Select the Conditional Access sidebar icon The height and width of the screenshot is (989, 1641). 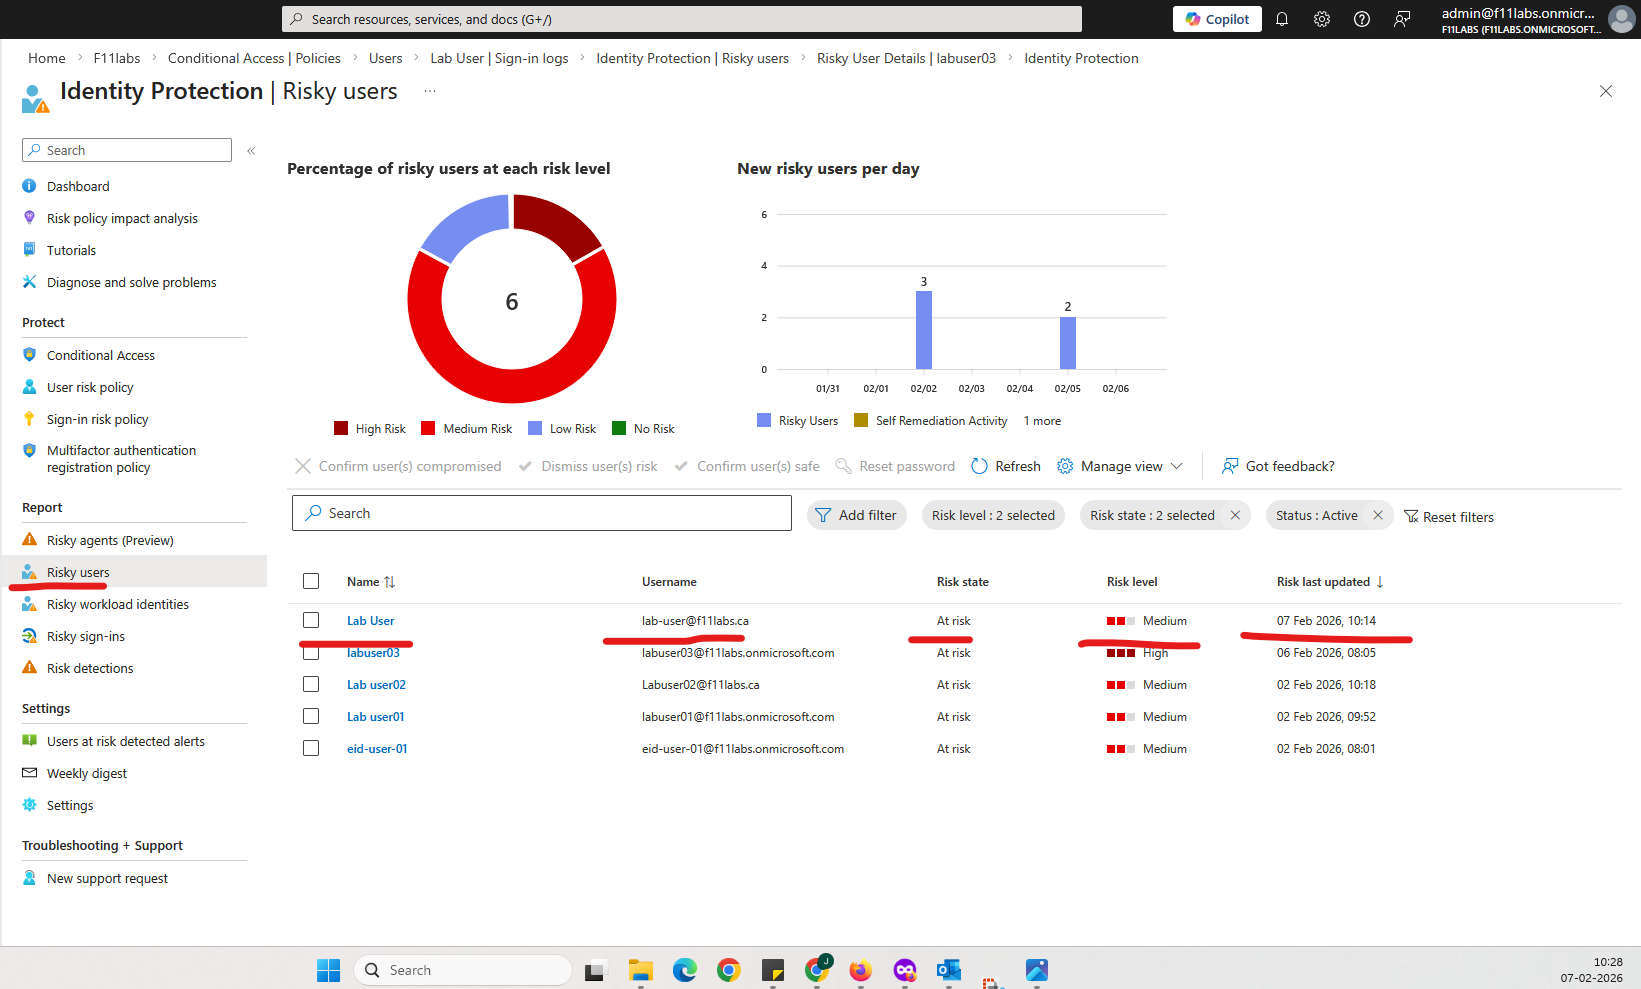point(29,354)
